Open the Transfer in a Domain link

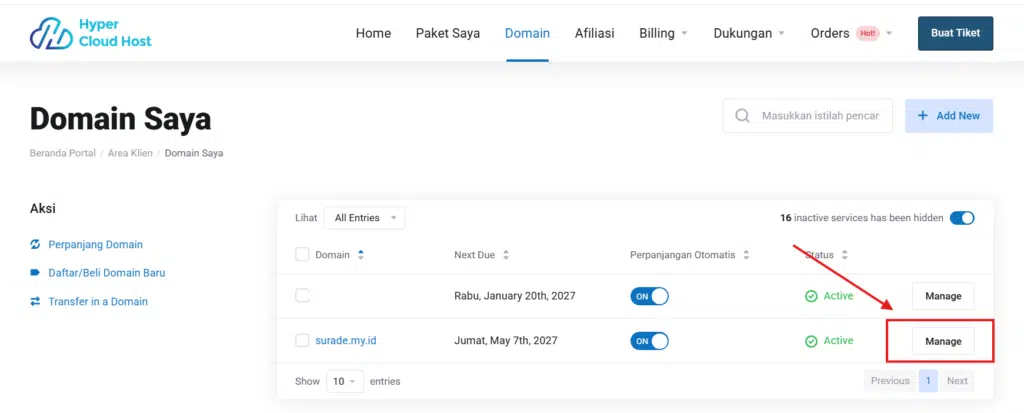click(98, 302)
